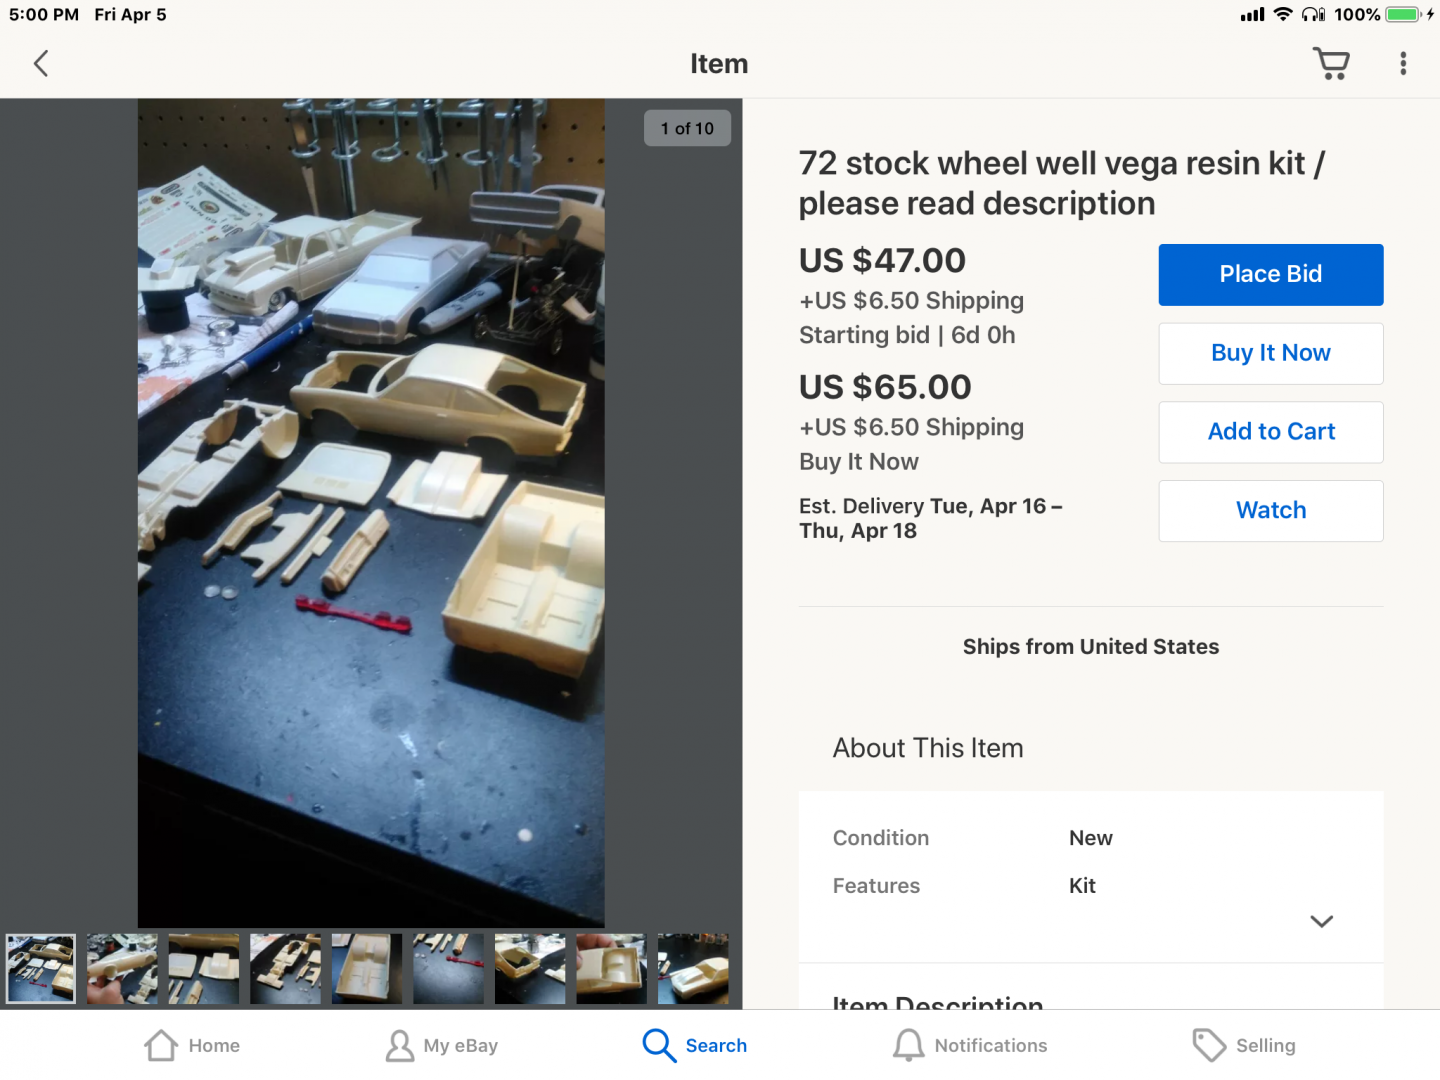Add item to watch list via Watch
The height and width of the screenshot is (1080, 1440).
pyautogui.click(x=1270, y=511)
